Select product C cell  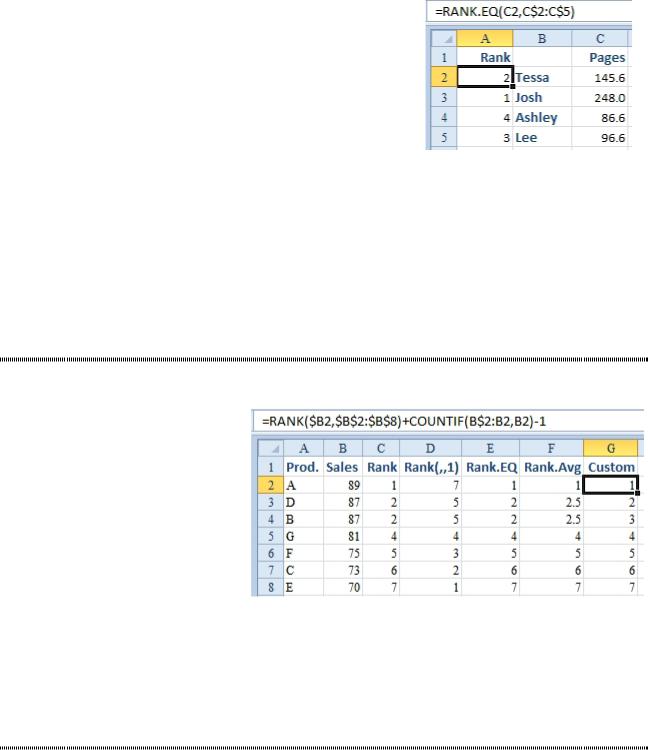[x=303, y=570]
